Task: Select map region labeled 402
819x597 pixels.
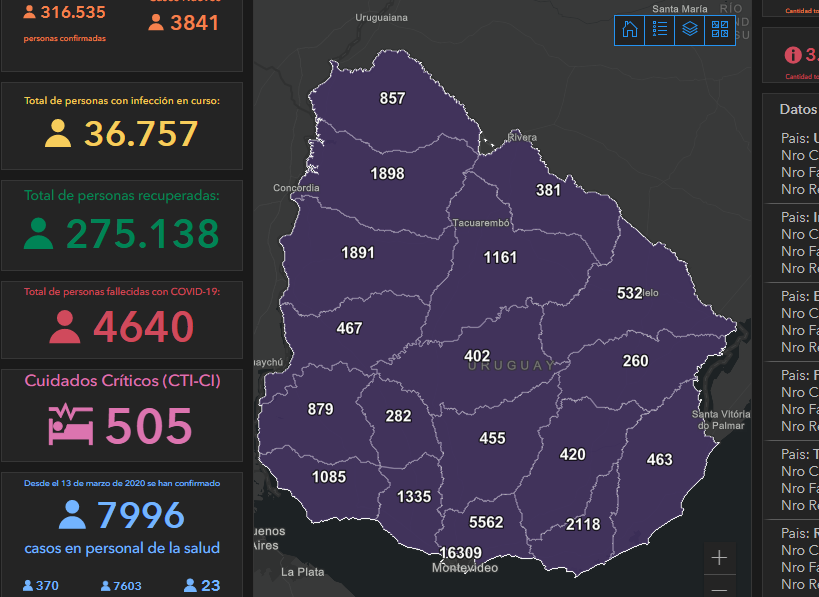Action: pos(477,356)
